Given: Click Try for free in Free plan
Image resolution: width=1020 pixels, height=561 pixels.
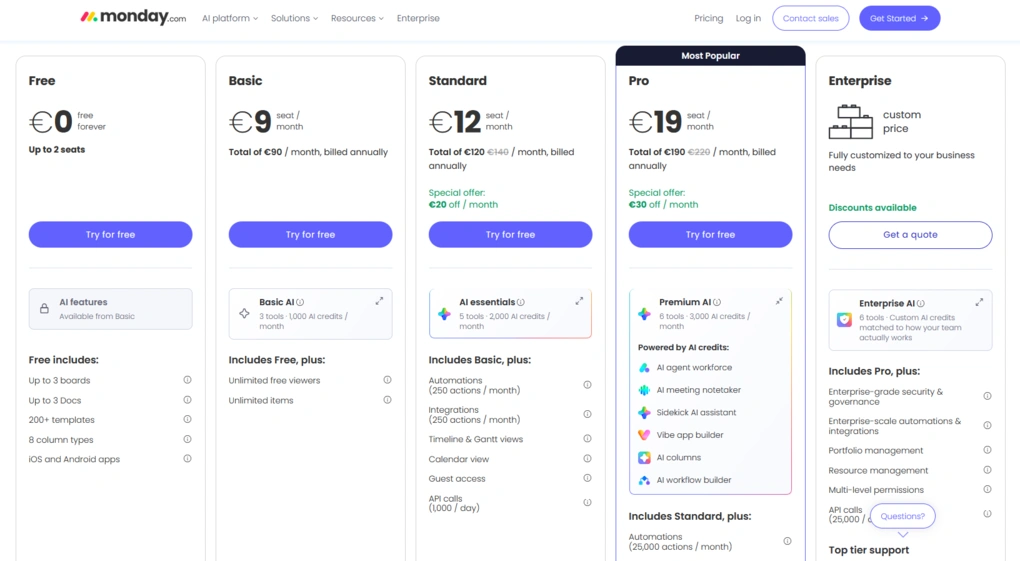Looking at the screenshot, I should click(x=111, y=234).
